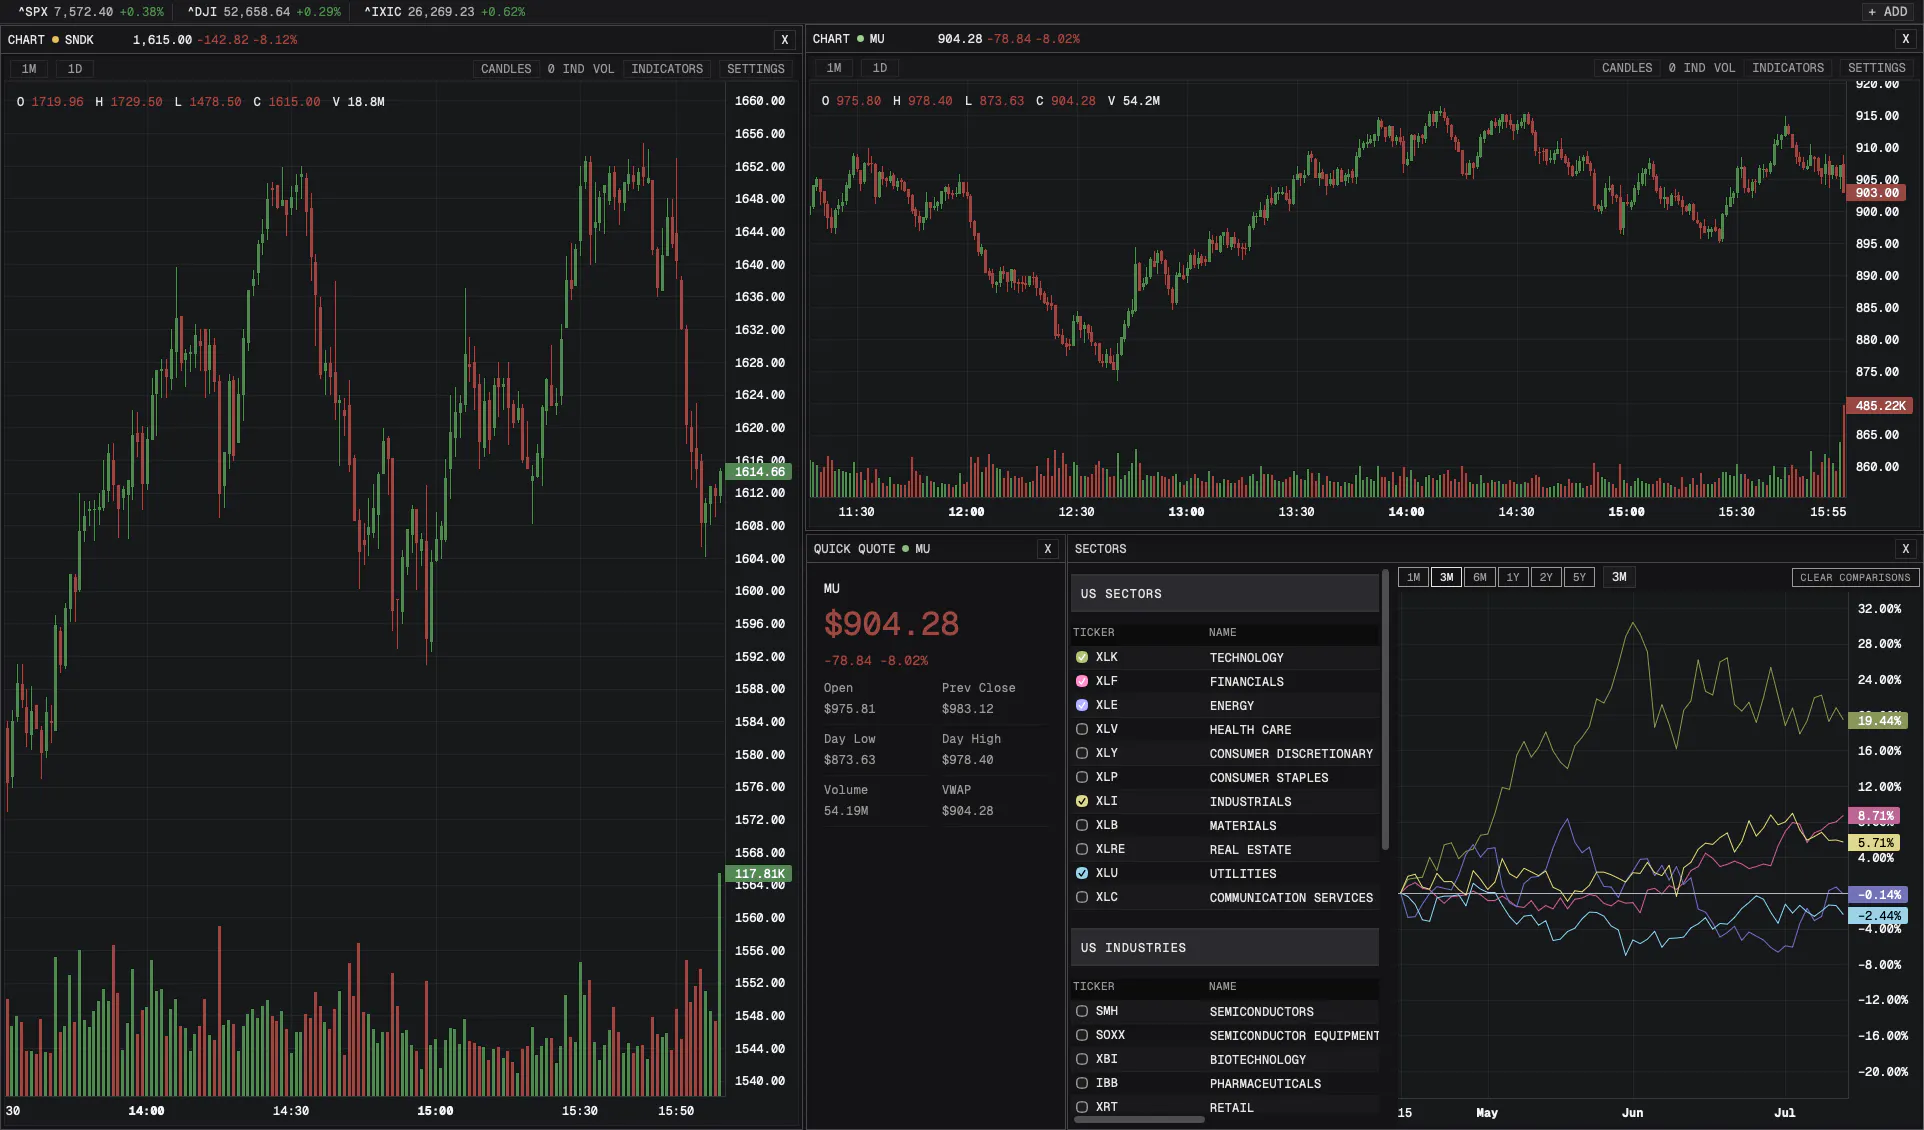
Task: Enable the SMH Semiconductors checkbox
Action: tap(1082, 1011)
